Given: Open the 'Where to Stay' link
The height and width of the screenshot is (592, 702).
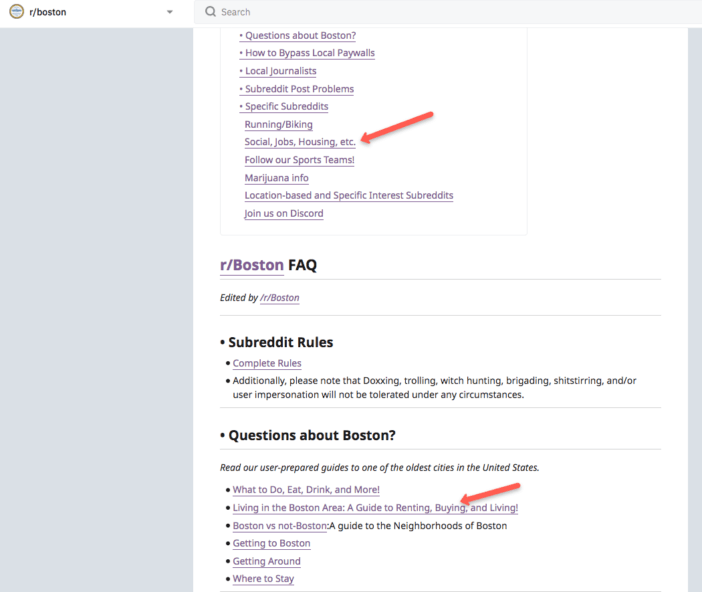Looking at the screenshot, I should 263,579.
